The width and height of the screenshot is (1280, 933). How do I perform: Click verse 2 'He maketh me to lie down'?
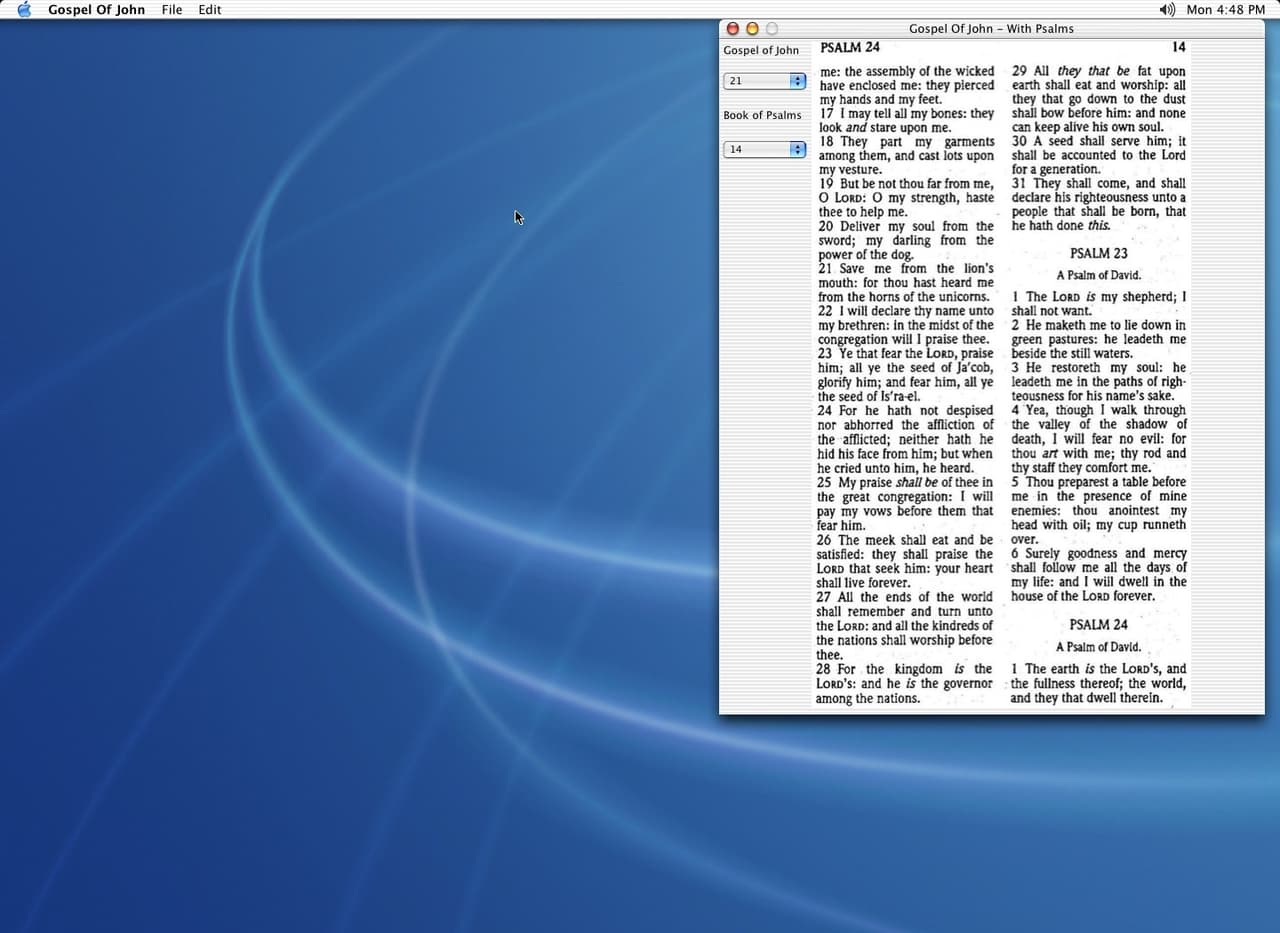click(x=1099, y=339)
